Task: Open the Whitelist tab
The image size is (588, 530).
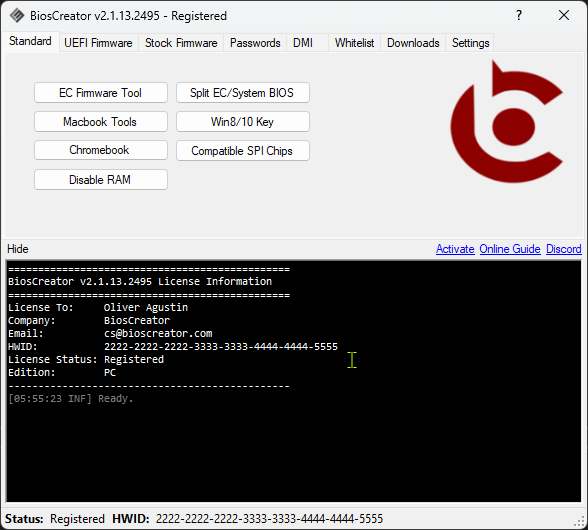Action: 355,43
